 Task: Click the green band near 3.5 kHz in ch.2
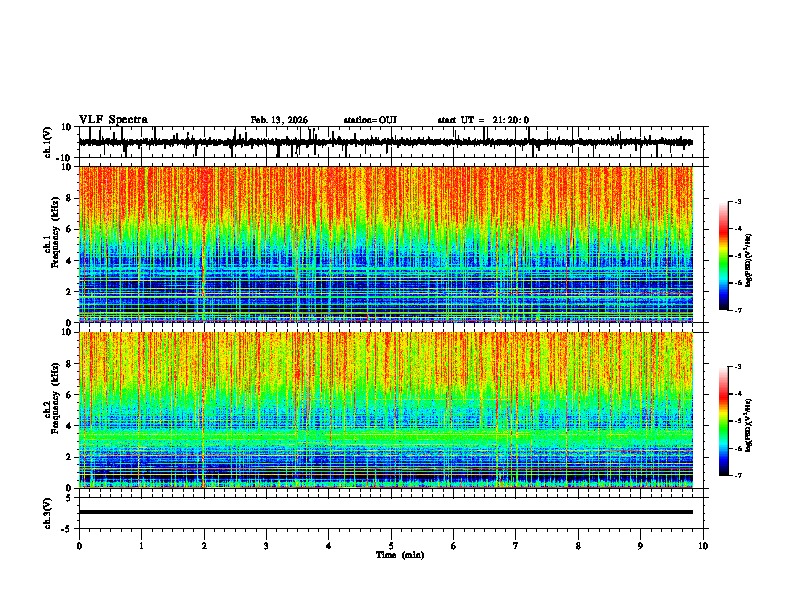point(386,435)
